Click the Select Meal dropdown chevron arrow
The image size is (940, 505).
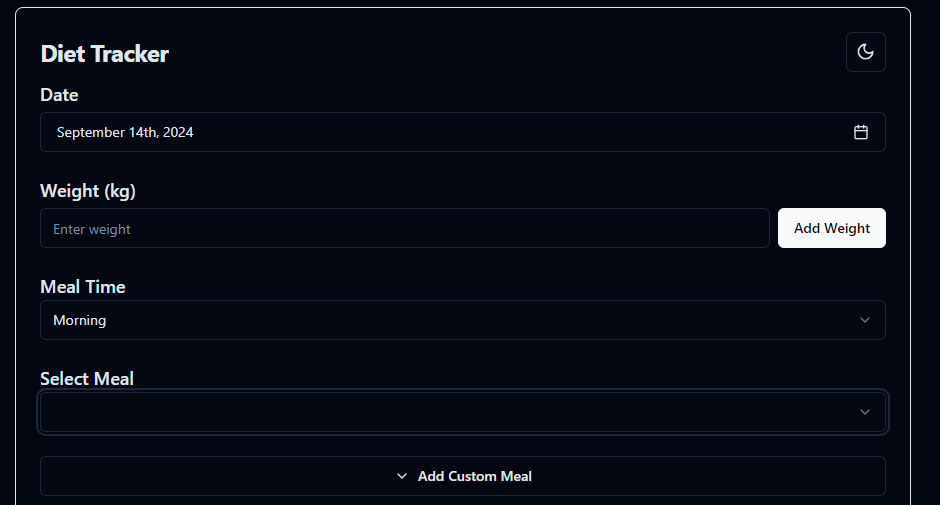pyautogui.click(x=864, y=412)
